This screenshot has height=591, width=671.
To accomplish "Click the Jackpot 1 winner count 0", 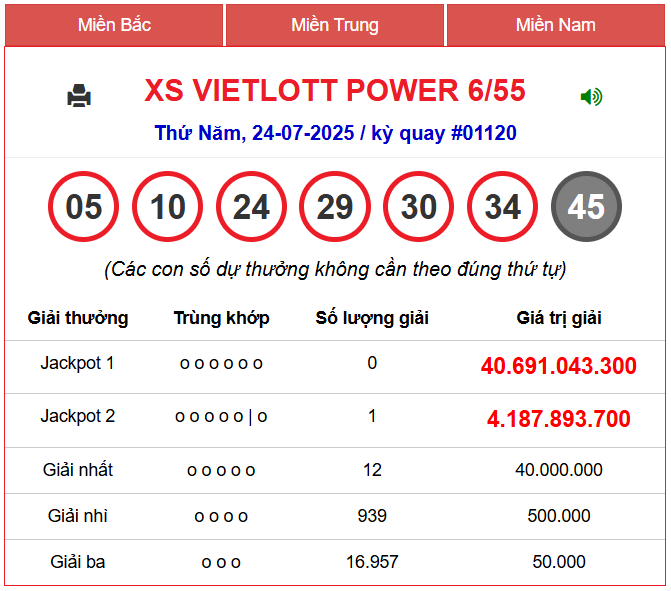I will [x=372, y=363].
